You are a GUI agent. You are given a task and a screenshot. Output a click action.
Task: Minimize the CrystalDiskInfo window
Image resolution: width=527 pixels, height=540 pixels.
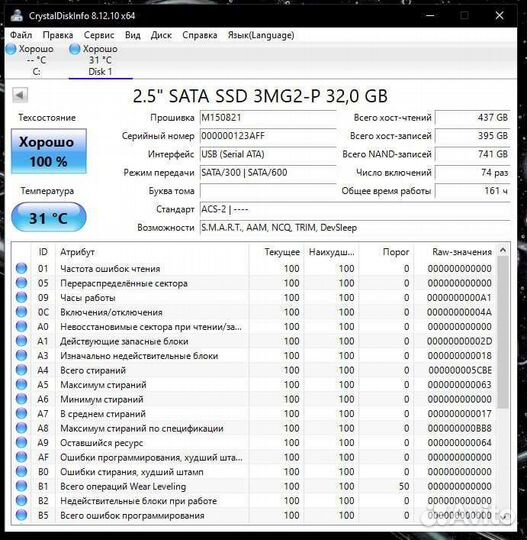click(x=430, y=15)
